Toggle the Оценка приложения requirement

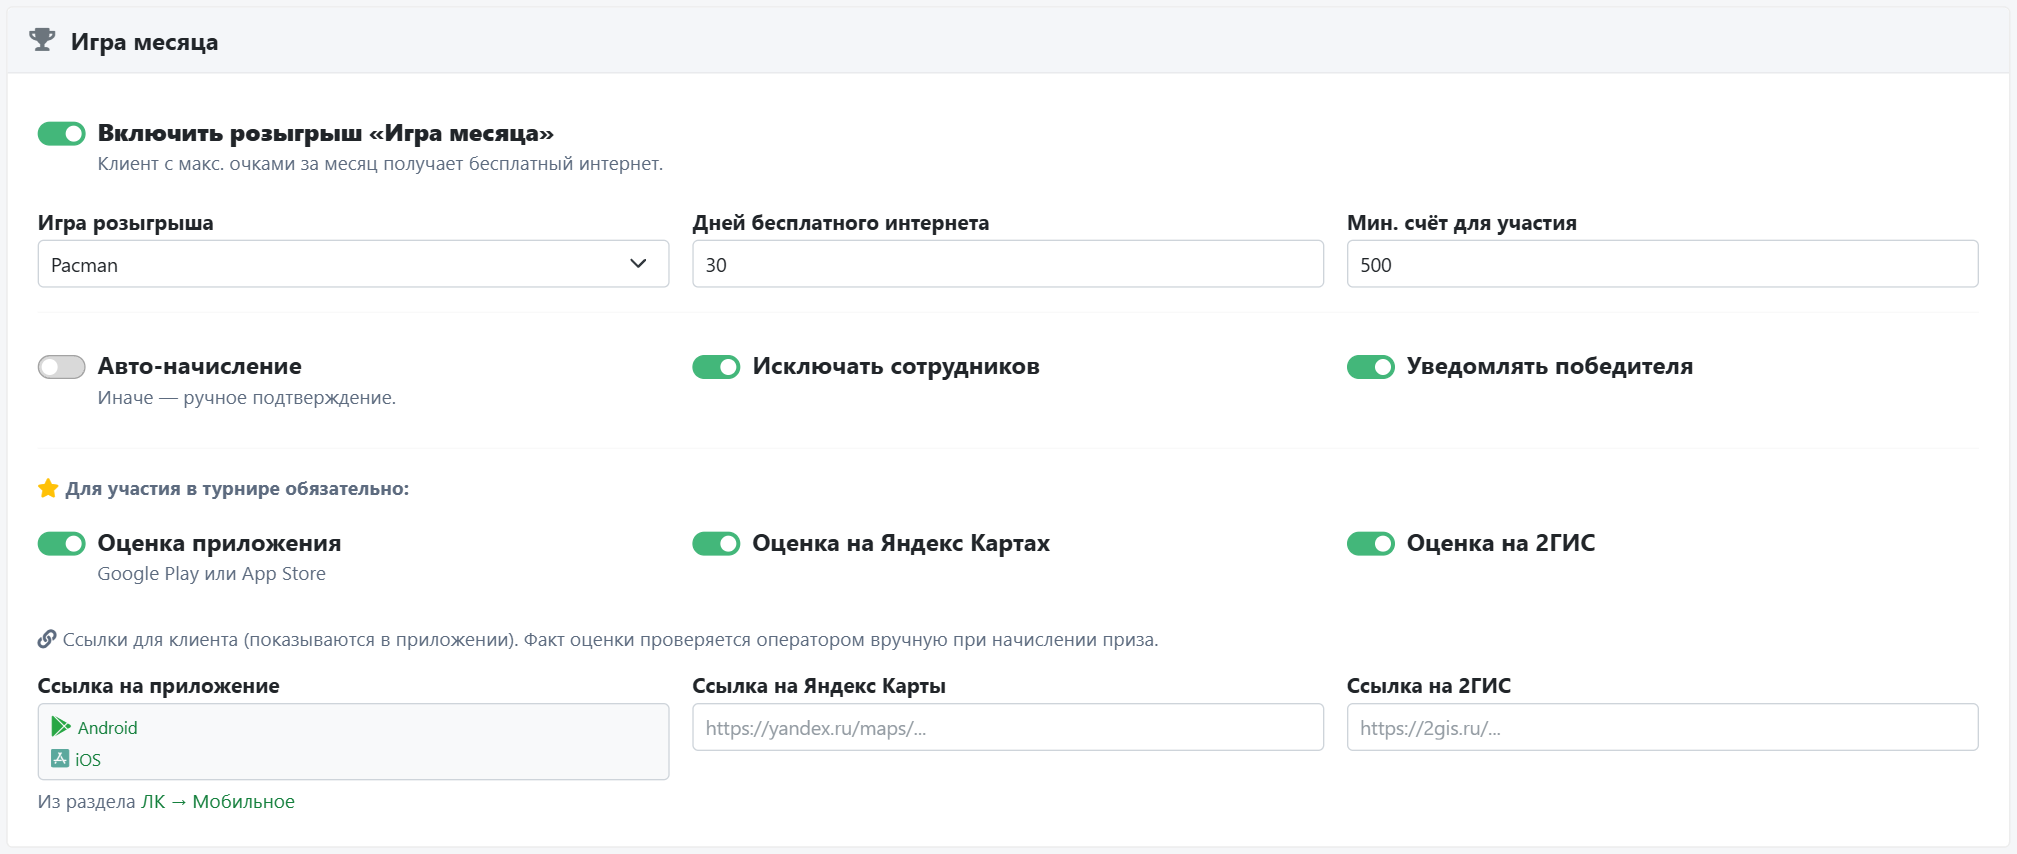[x=62, y=543]
